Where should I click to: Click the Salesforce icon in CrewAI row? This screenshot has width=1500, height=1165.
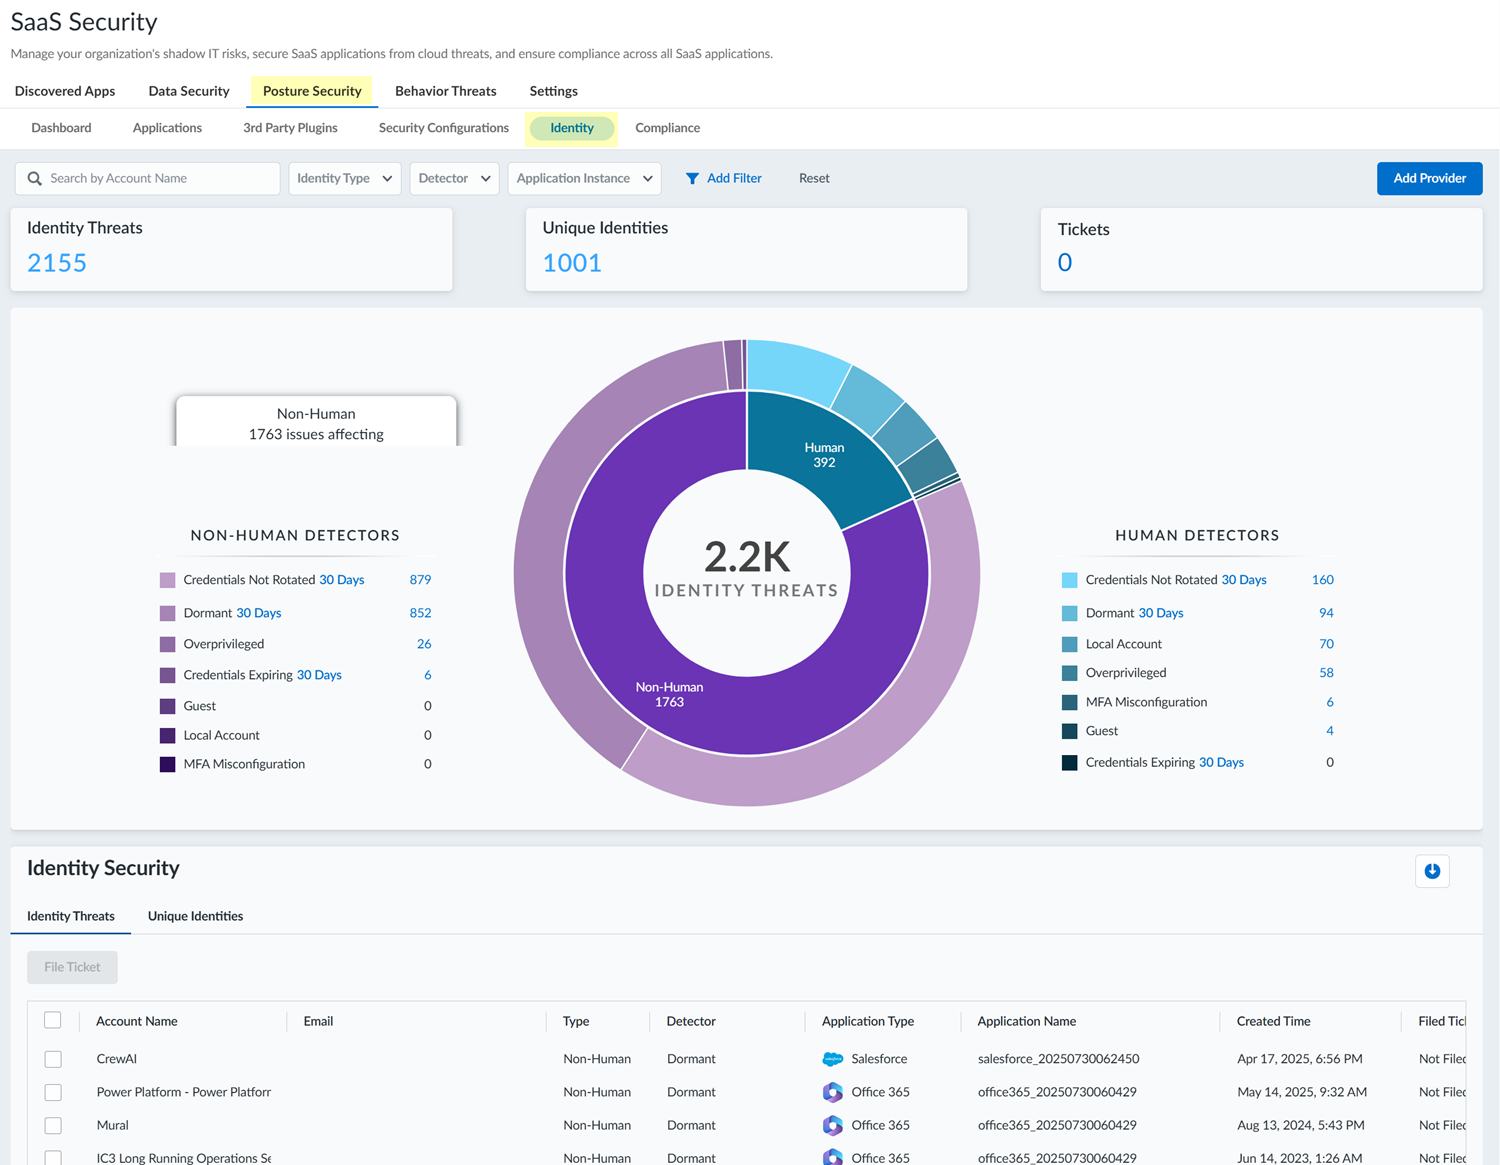[x=832, y=1059]
